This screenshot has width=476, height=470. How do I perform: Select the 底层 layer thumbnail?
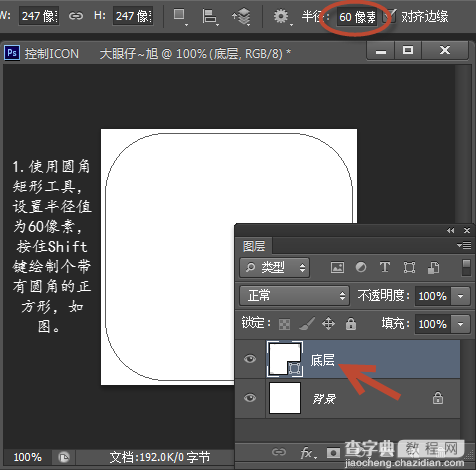(285, 359)
